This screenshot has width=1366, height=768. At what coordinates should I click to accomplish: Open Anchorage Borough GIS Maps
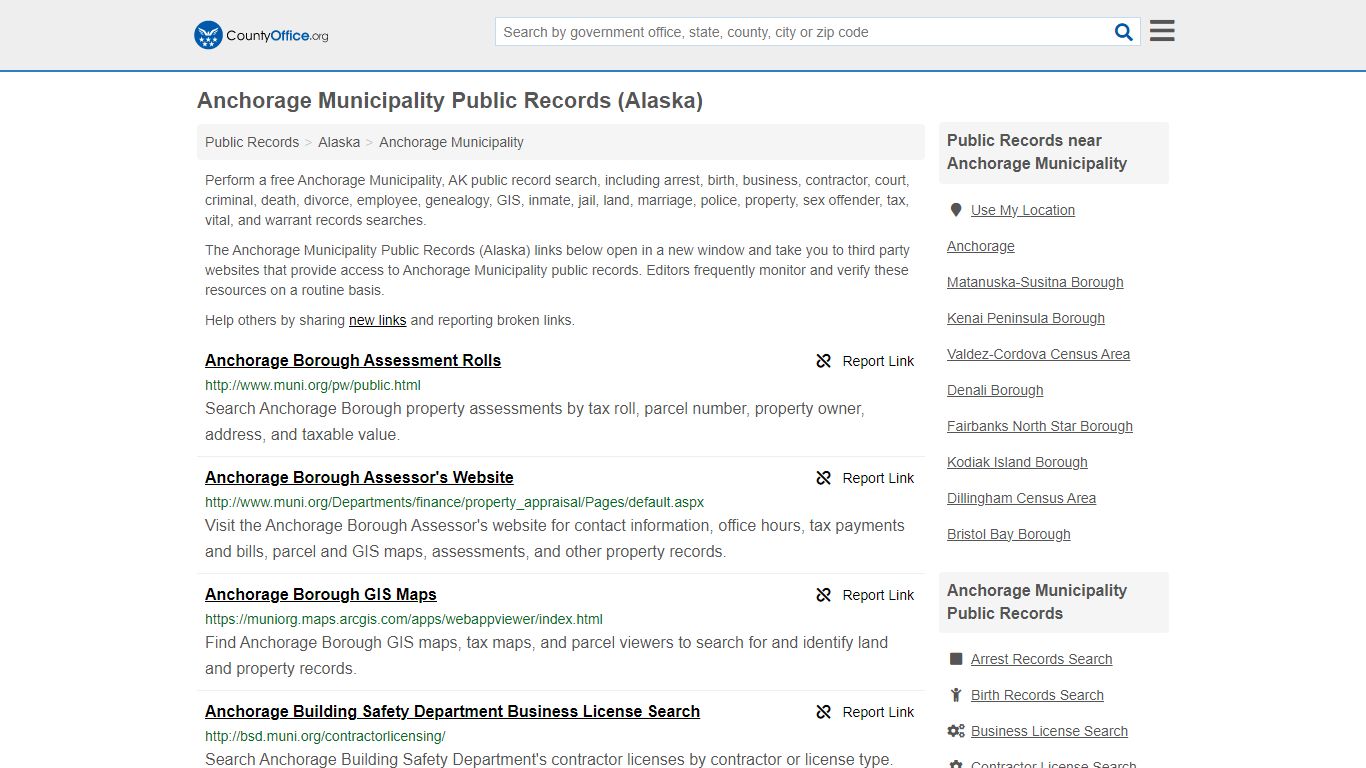tap(321, 595)
